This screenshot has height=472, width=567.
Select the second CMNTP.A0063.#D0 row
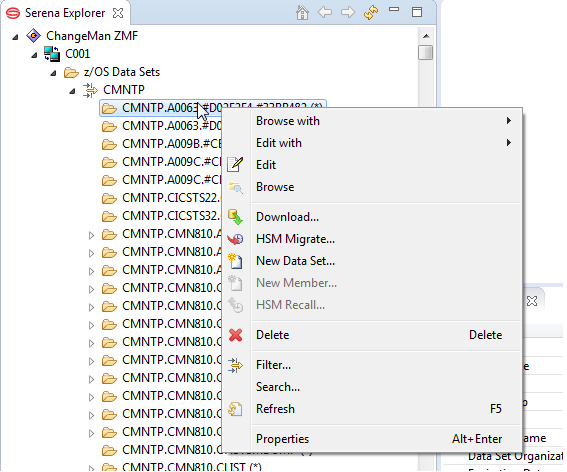click(x=172, y=126)
